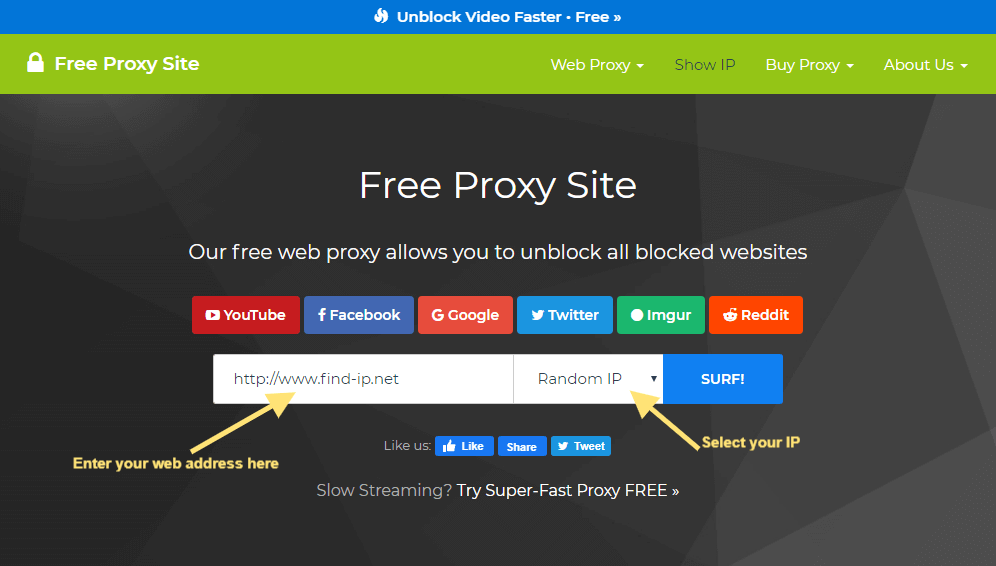Viewport: 996px width, 566px height.
Task: Open the Random IP selector
Action: point(588,379)
